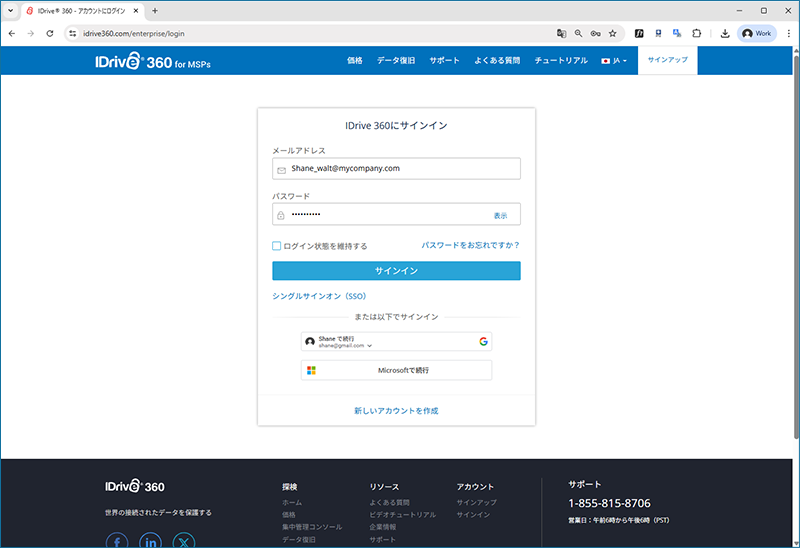Open チュートリアル in the navigation bar

561,61
